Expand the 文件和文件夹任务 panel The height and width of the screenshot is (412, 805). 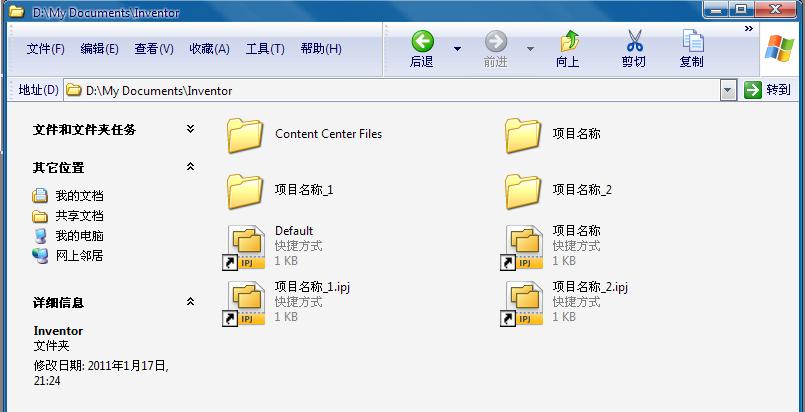click(191, 129)
